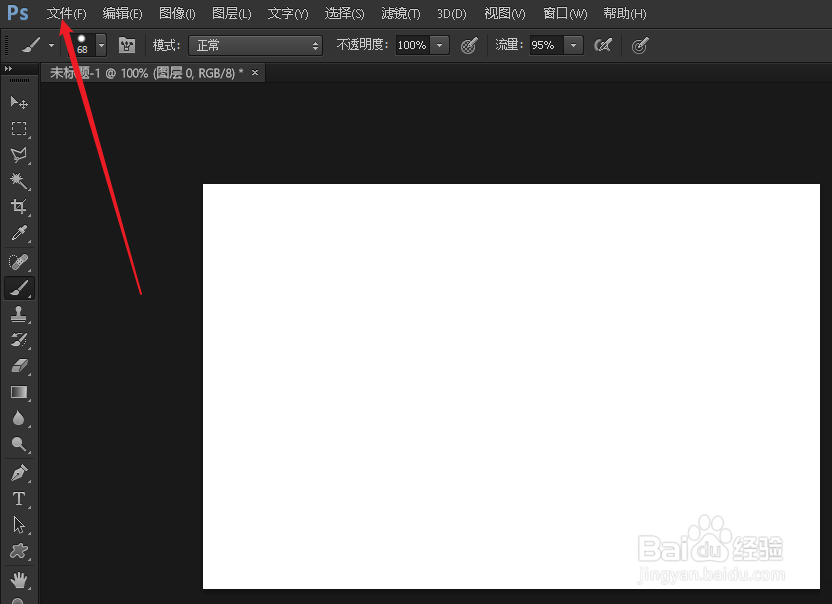Click the 模式 label

[167, 45]
